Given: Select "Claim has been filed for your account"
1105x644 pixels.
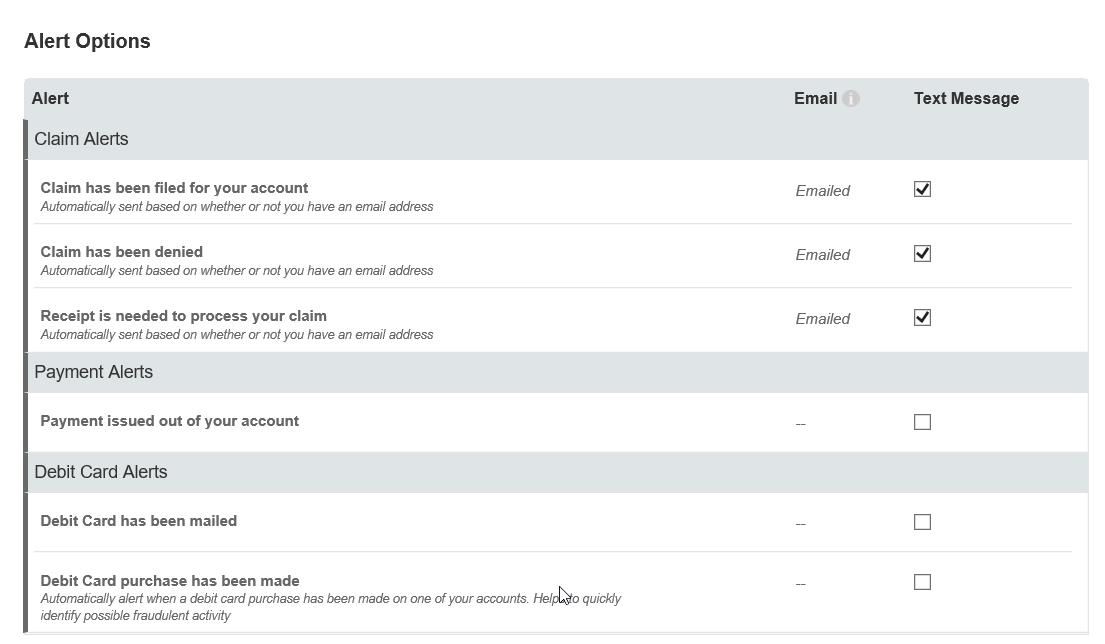Looking at the screenshot, I should [x=174, y=188].
